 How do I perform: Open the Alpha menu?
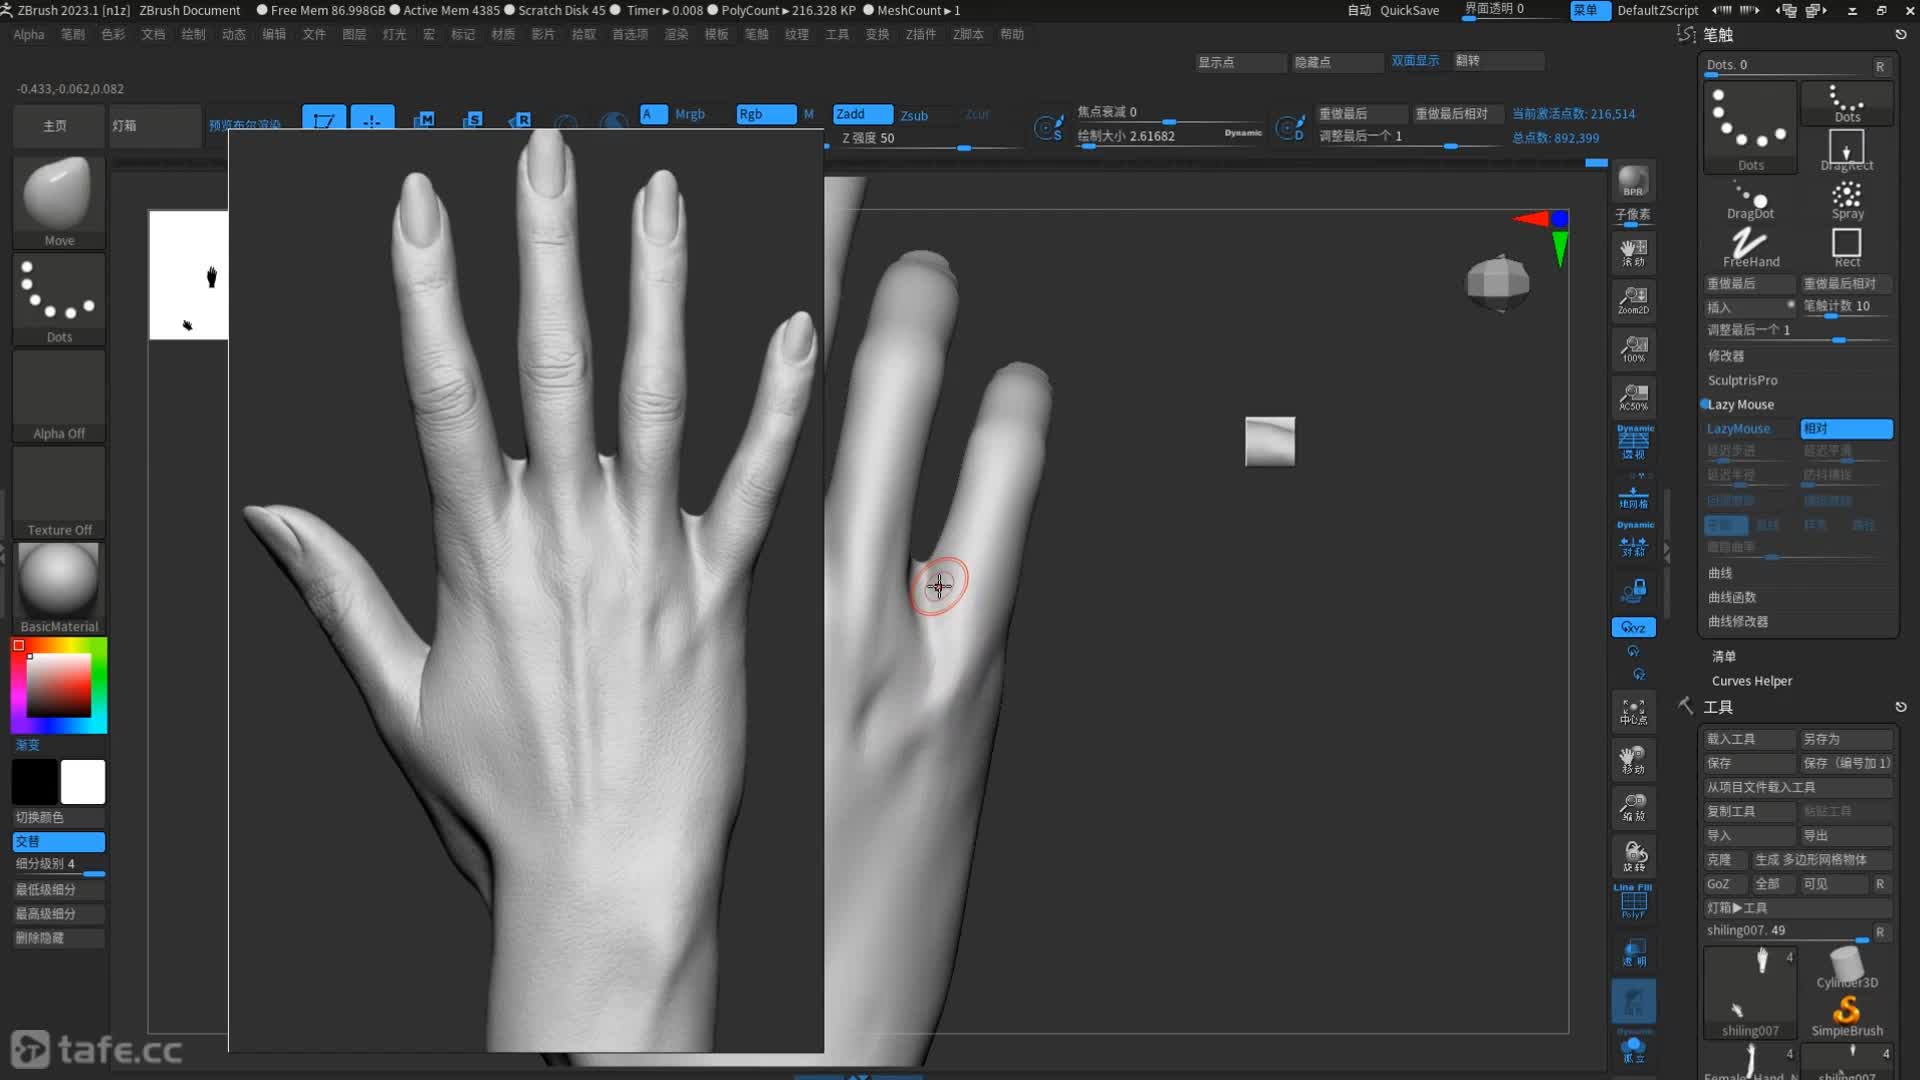pyautogui.click(x=29, y=34)
